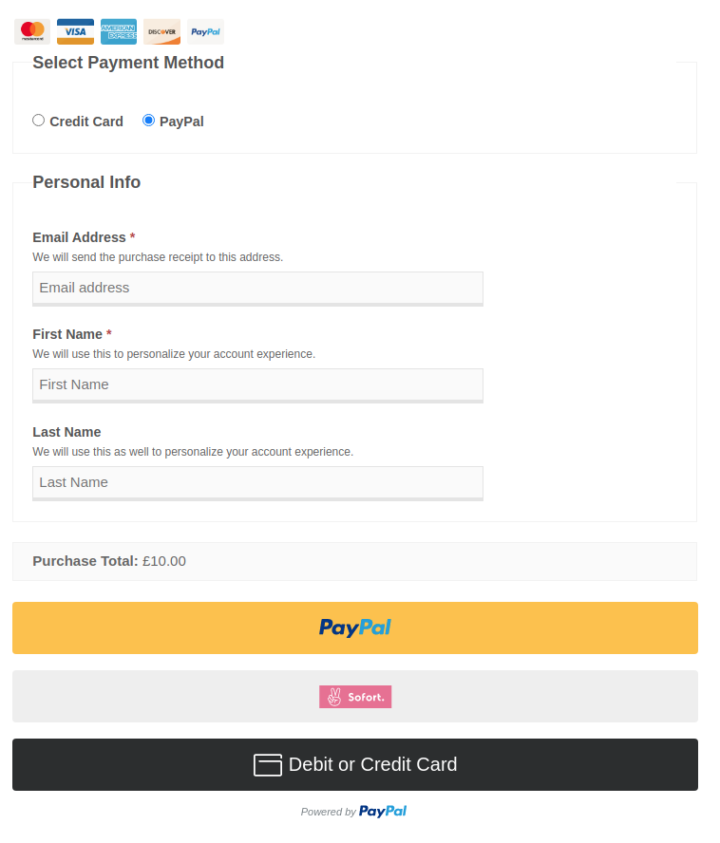Select the Credit Card payment option

(x=38, y=120)
